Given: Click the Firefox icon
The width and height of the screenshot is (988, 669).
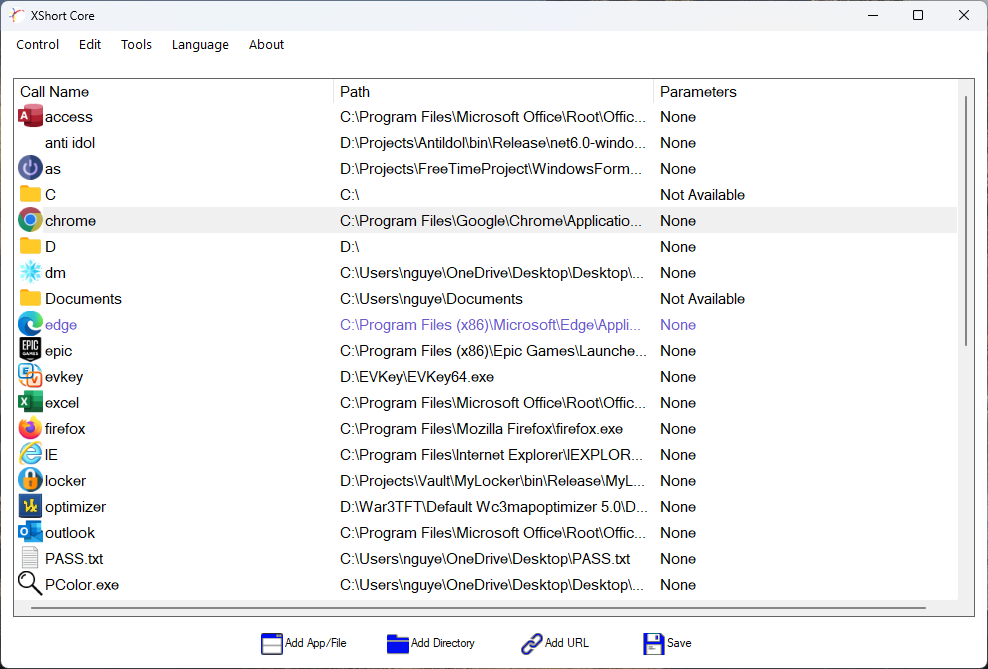Looking at the screenshot, I should (x=30, y=428).
